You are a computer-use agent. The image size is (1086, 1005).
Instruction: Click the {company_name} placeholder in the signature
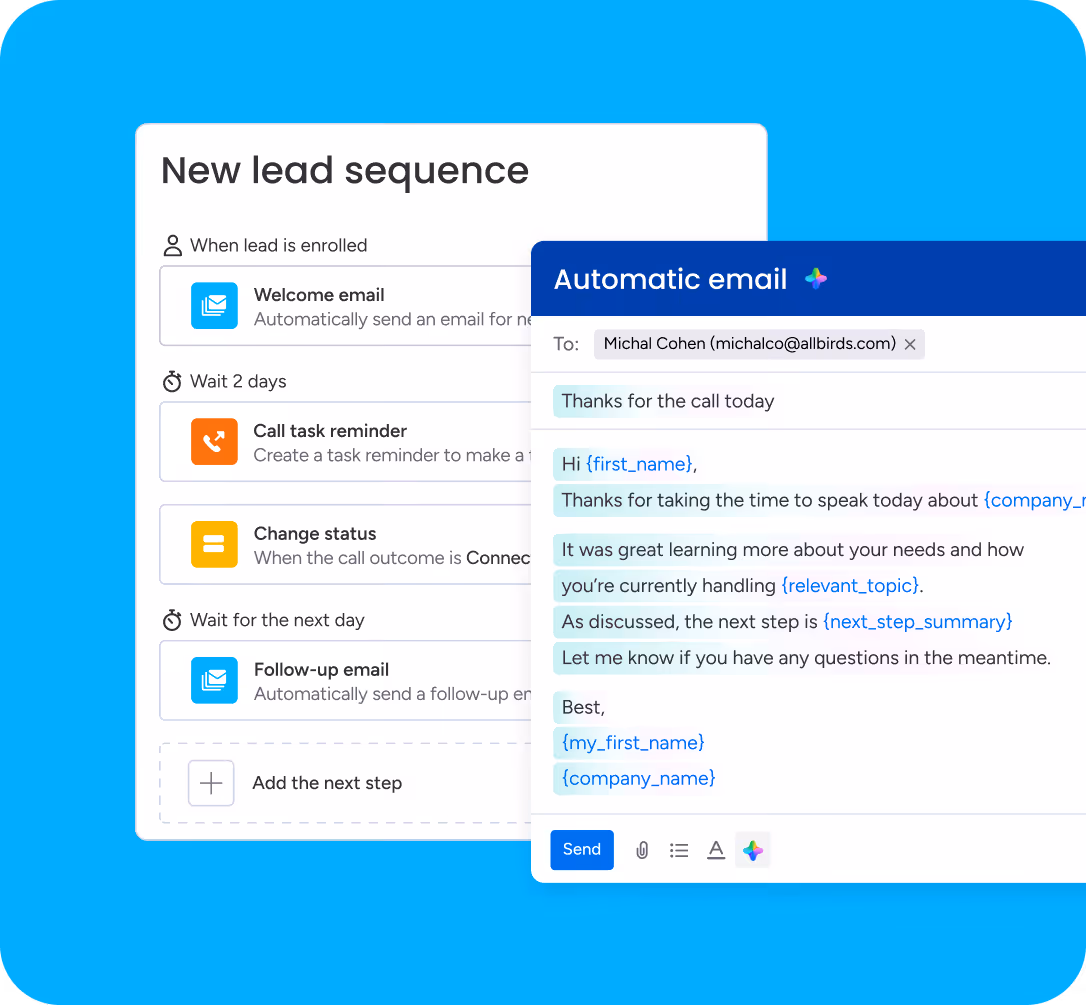(639, 779)
